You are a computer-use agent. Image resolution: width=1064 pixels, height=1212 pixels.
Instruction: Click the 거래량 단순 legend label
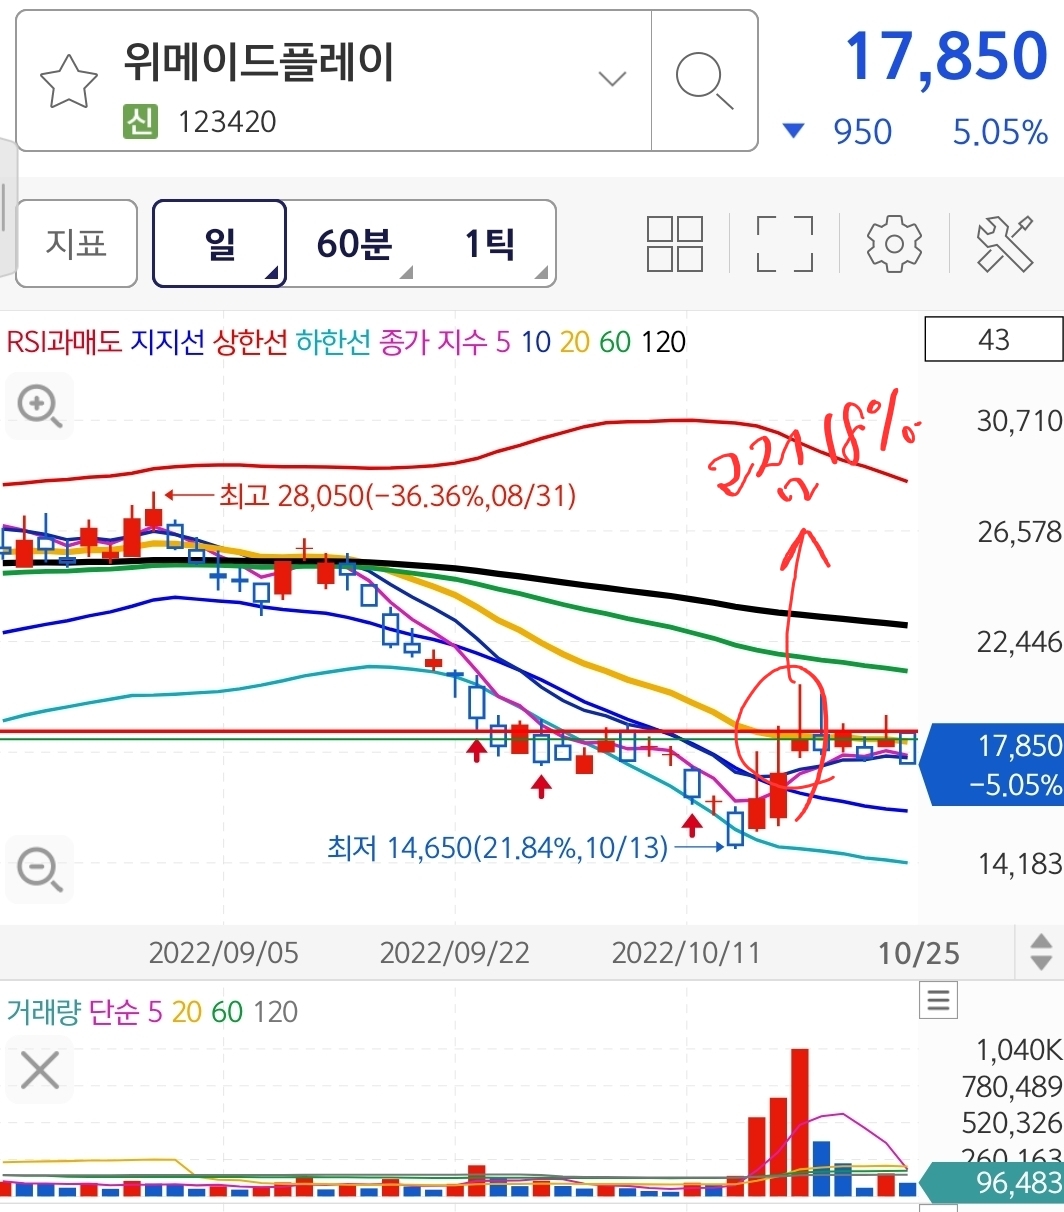click(74, 1012)
